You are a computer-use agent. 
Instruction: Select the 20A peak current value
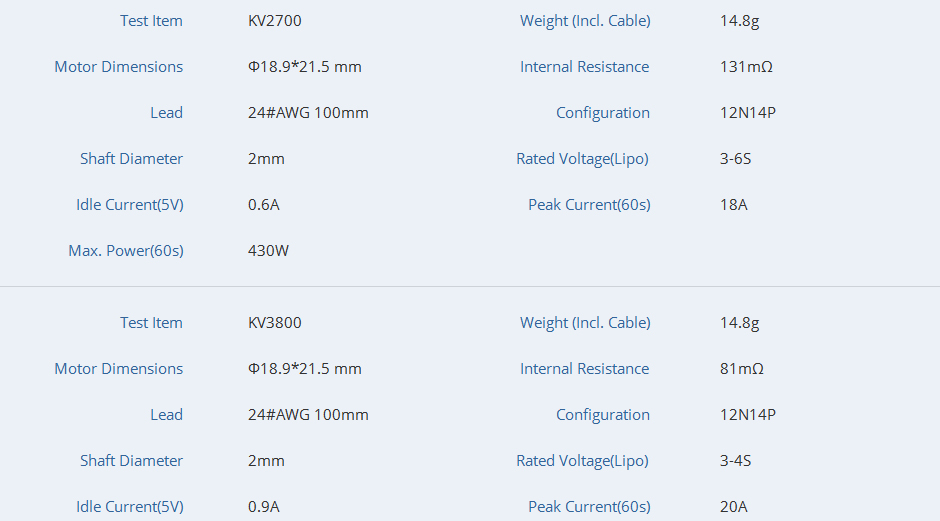tap(733, 507)
